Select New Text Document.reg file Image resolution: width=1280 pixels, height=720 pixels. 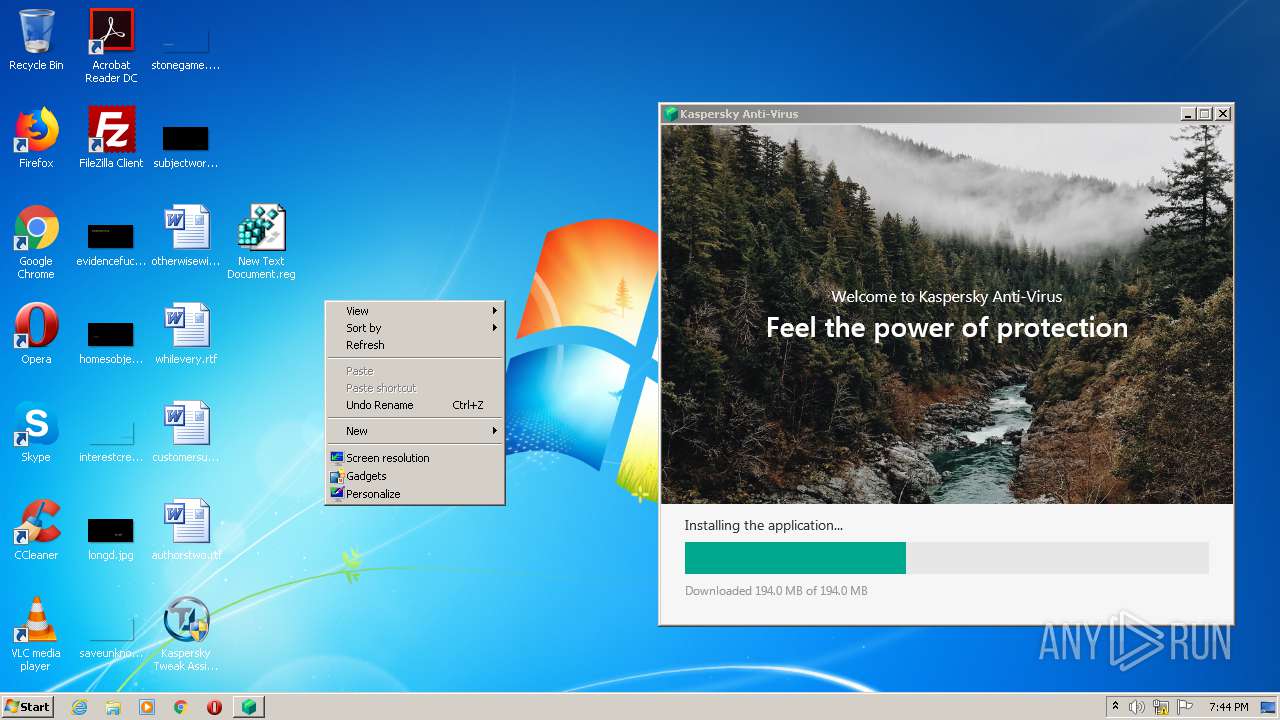[261, 242]
